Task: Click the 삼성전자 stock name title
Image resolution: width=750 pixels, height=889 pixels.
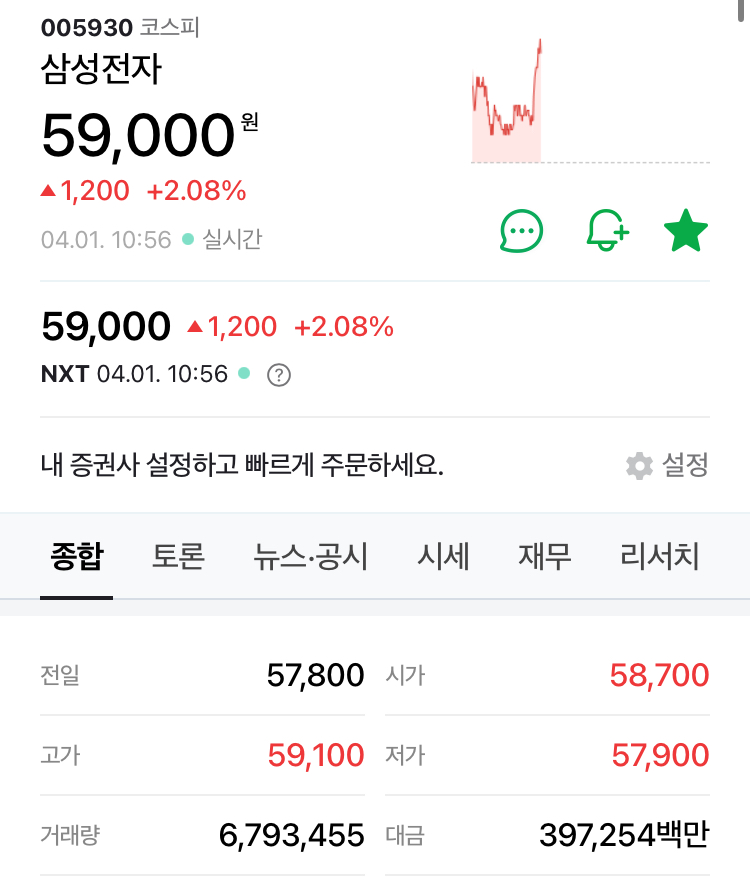Action: [101, 69]
